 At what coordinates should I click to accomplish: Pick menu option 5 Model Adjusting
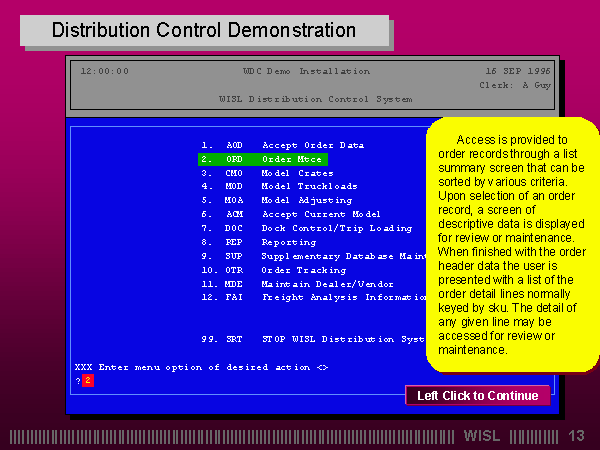pos(306,200)
